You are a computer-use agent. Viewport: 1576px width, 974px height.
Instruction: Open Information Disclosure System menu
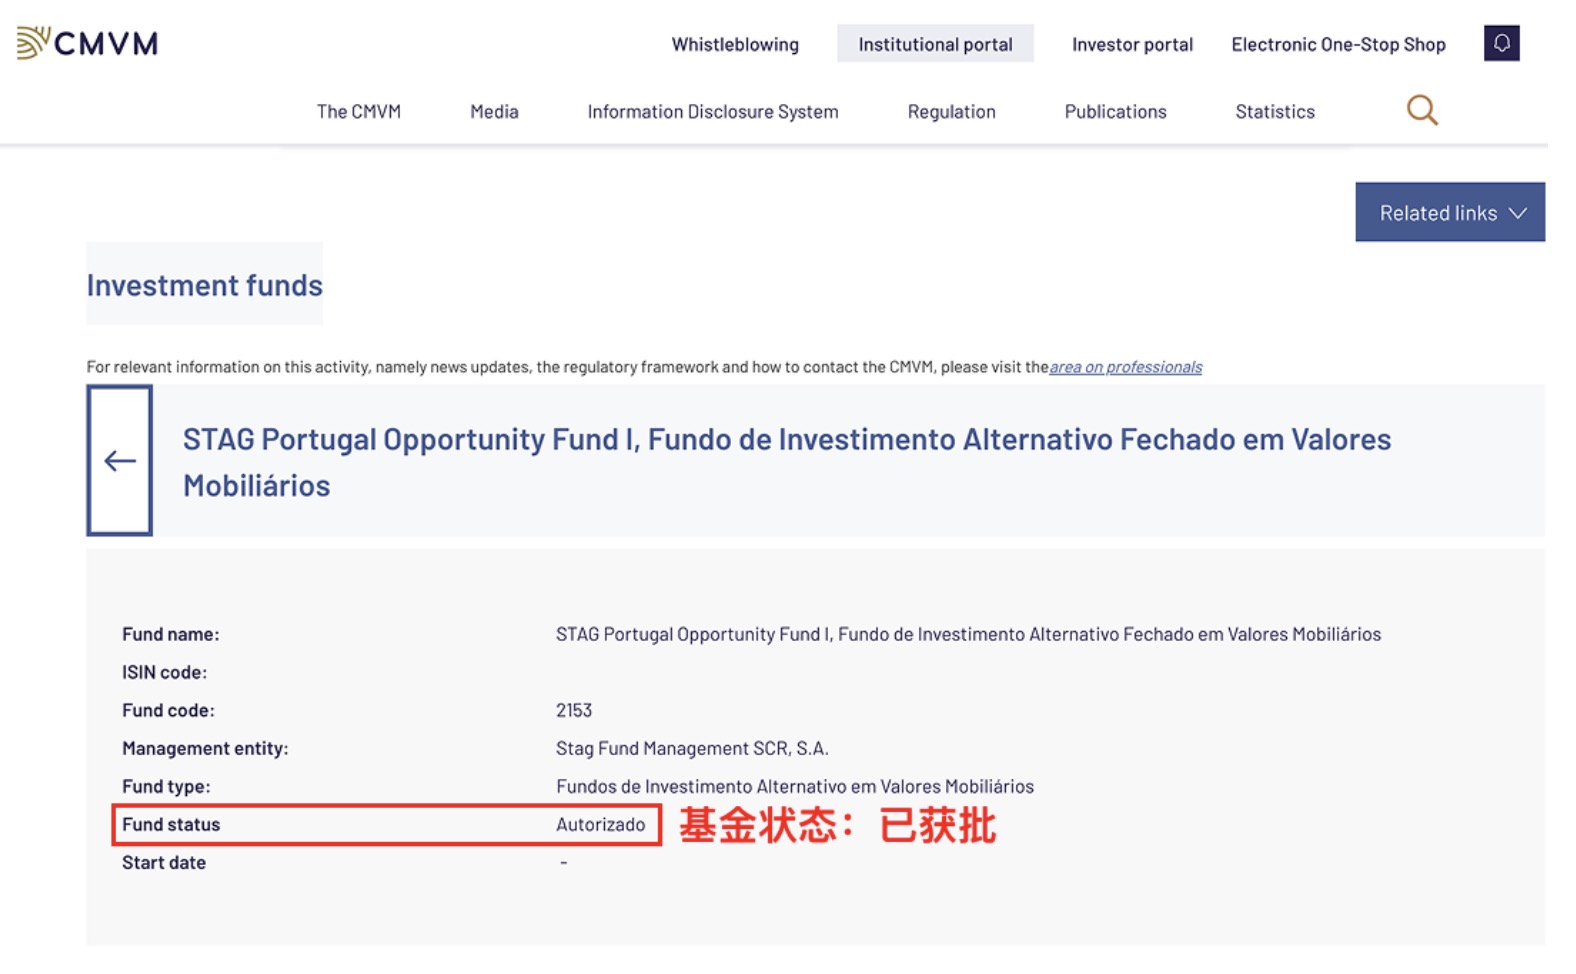713,111
